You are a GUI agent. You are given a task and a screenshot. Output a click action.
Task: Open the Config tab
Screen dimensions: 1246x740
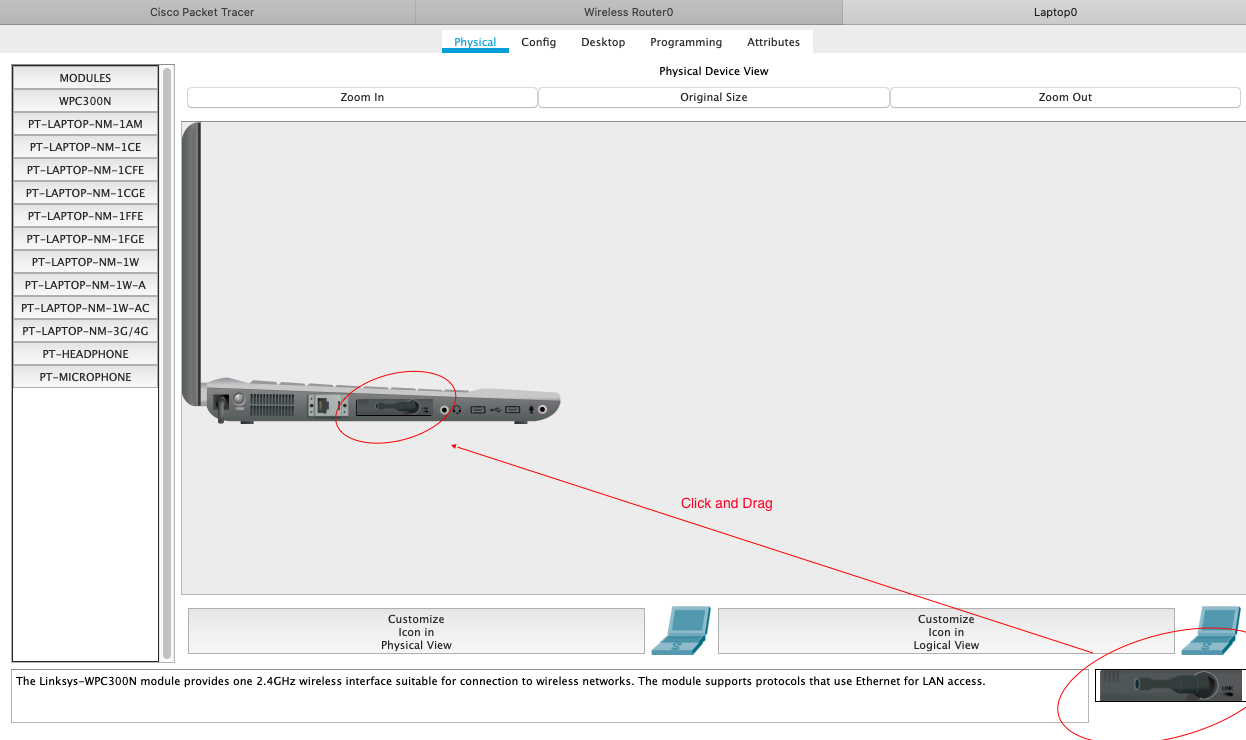coord(539,42)
